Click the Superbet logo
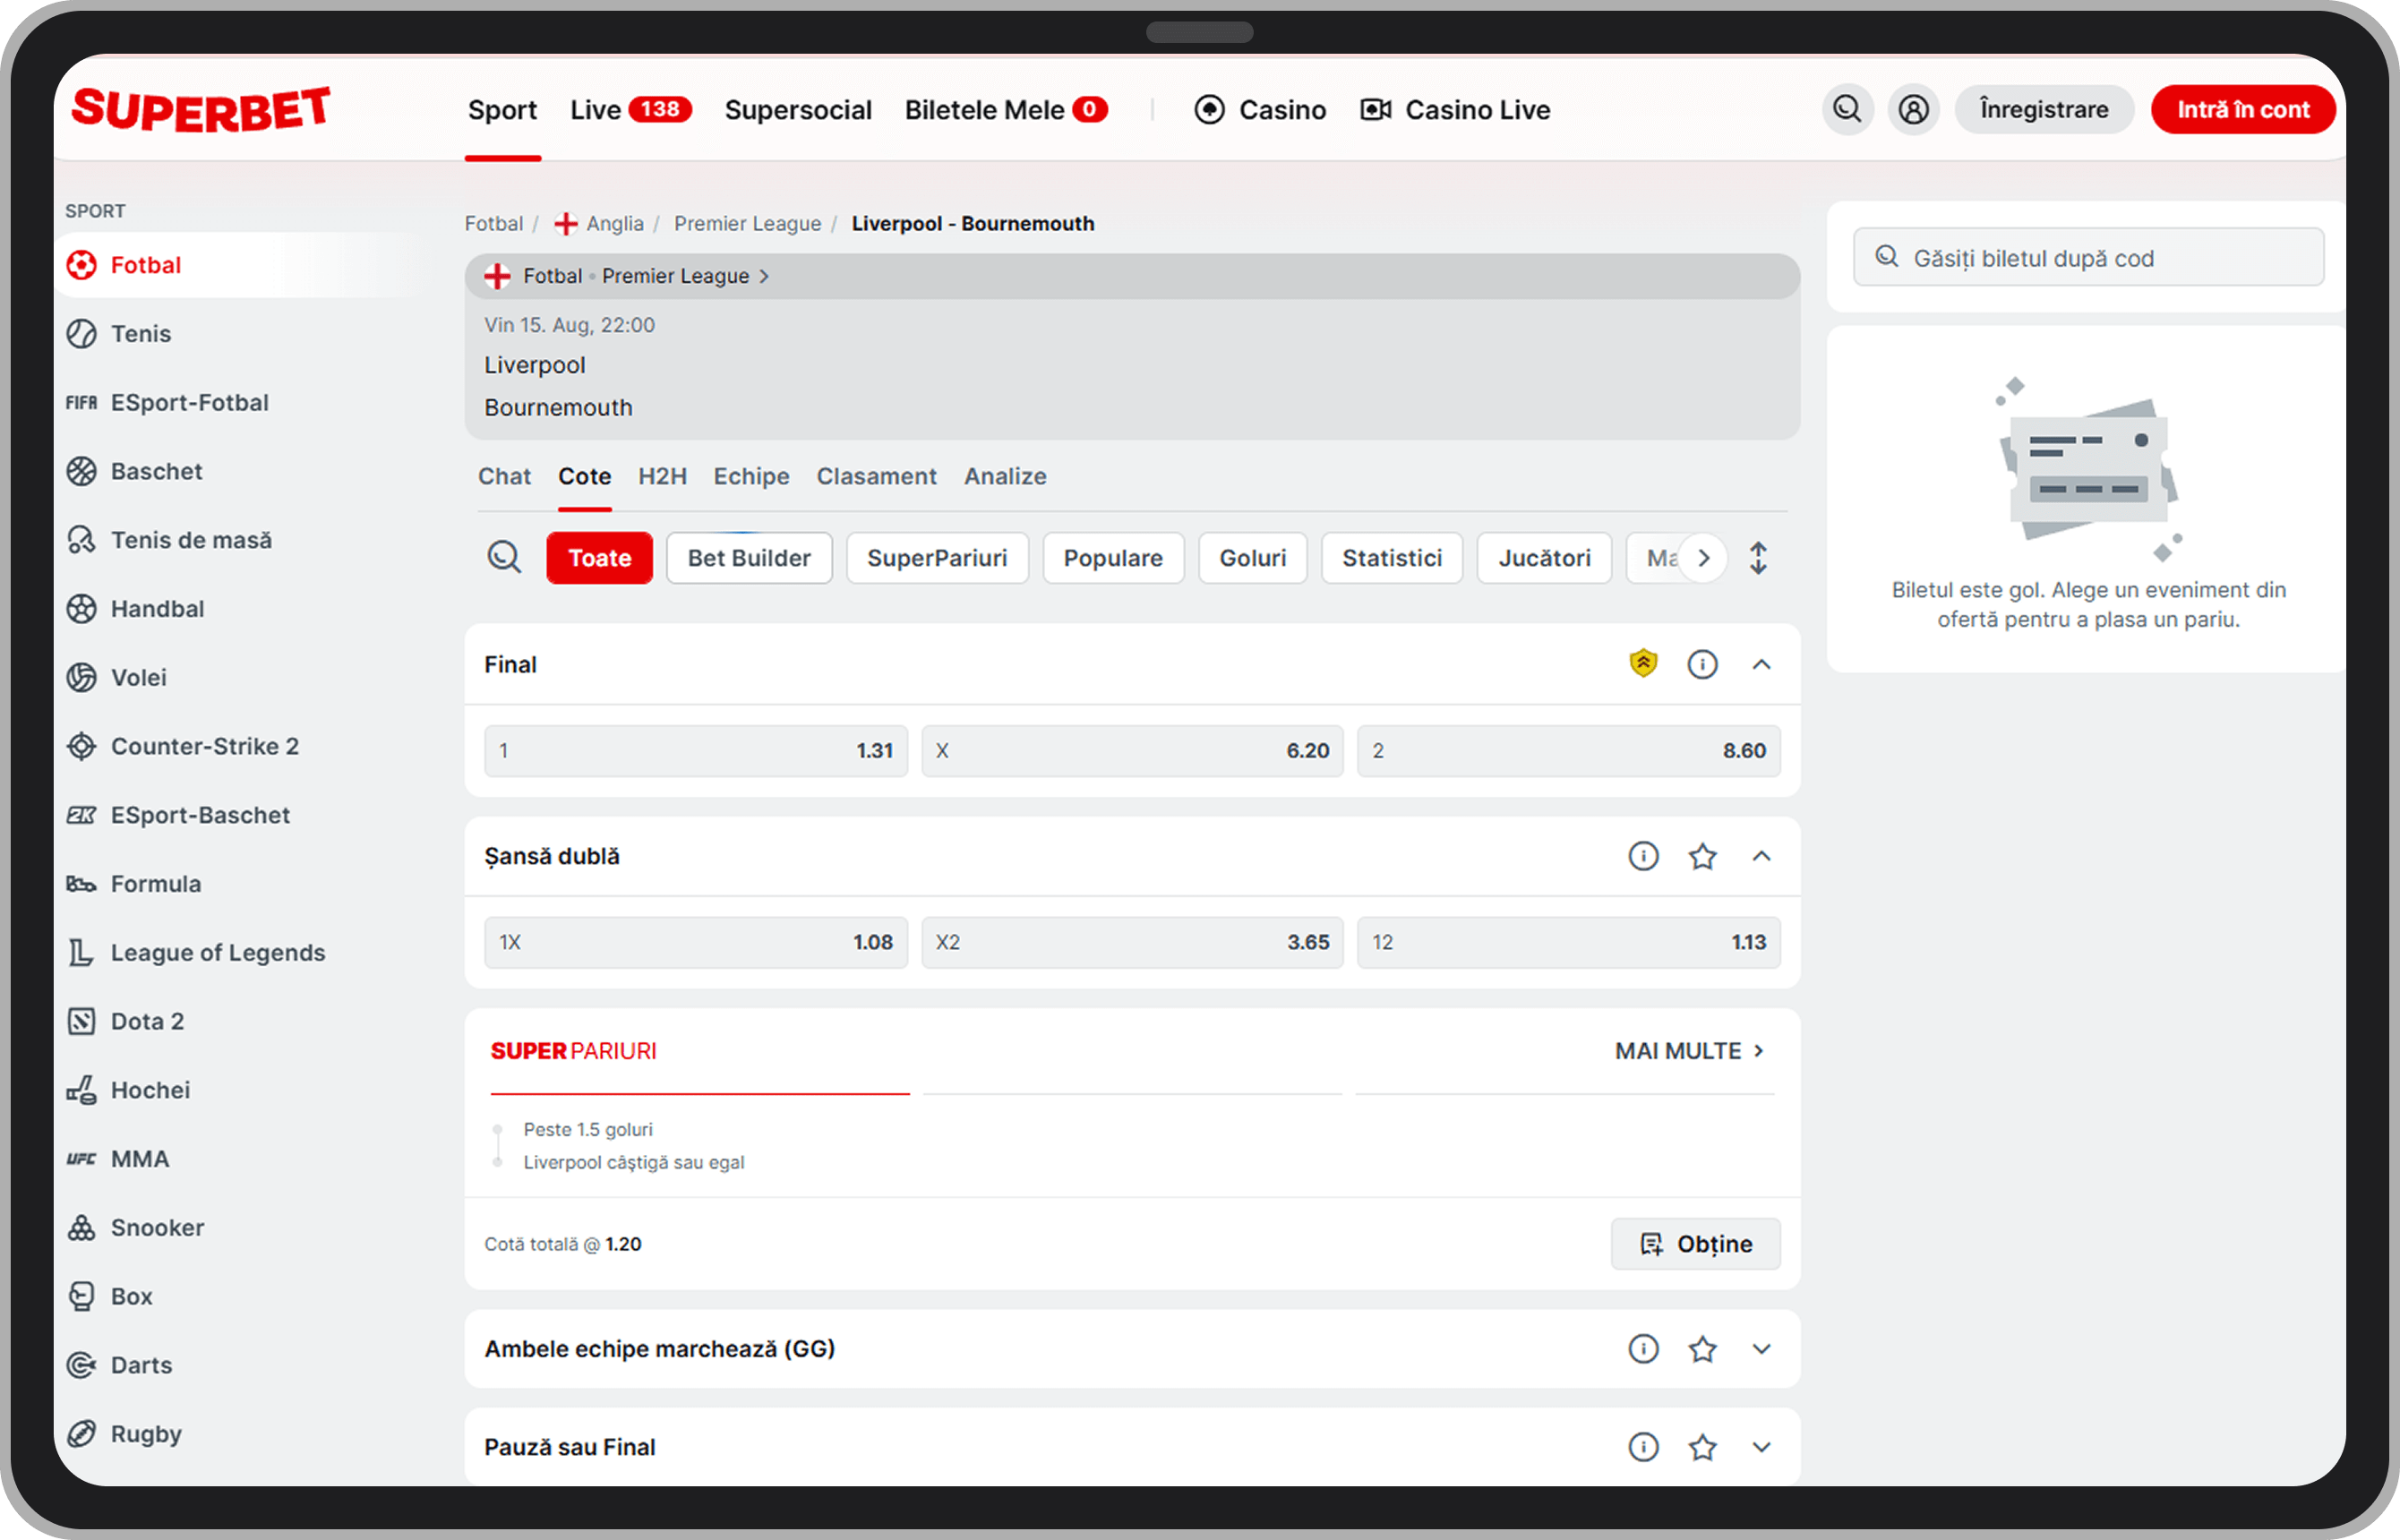The width and height of the screenshot is (2400, 1540). pyautogui.click(x=201, y=109)
